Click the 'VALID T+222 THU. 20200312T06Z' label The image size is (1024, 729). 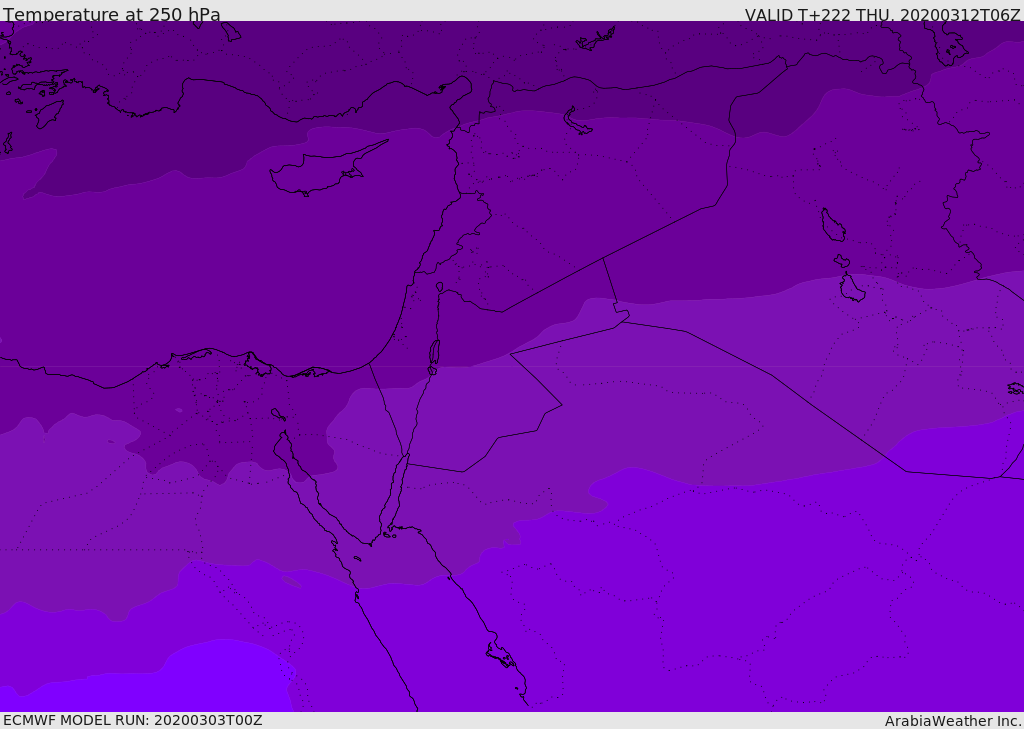pos(882,15)
